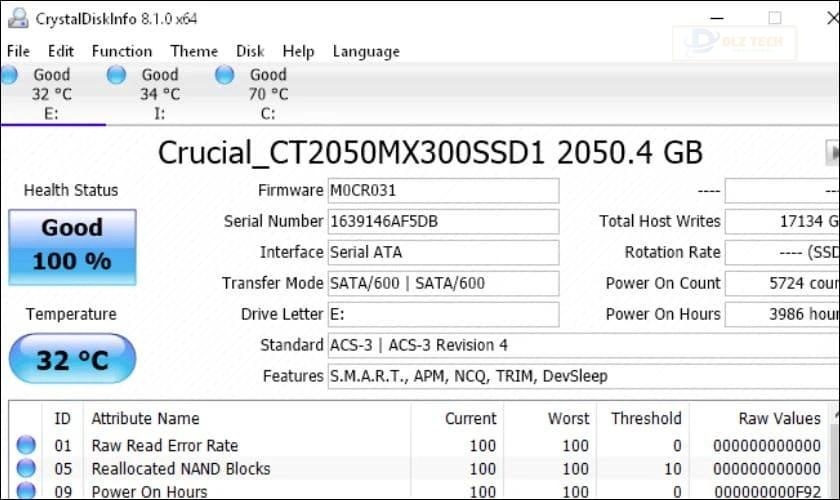Open the File menu
The width and height of the screenshot is (840, 500).
click(18, 51)
